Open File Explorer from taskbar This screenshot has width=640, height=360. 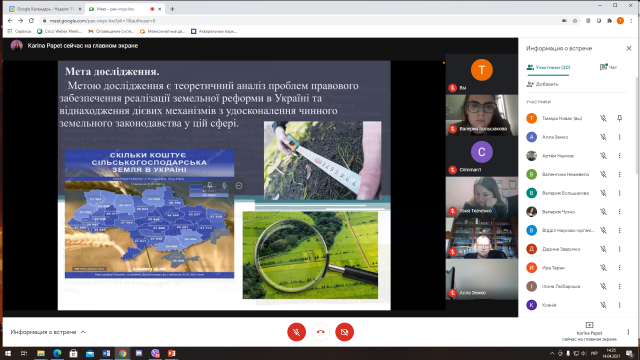40,353
